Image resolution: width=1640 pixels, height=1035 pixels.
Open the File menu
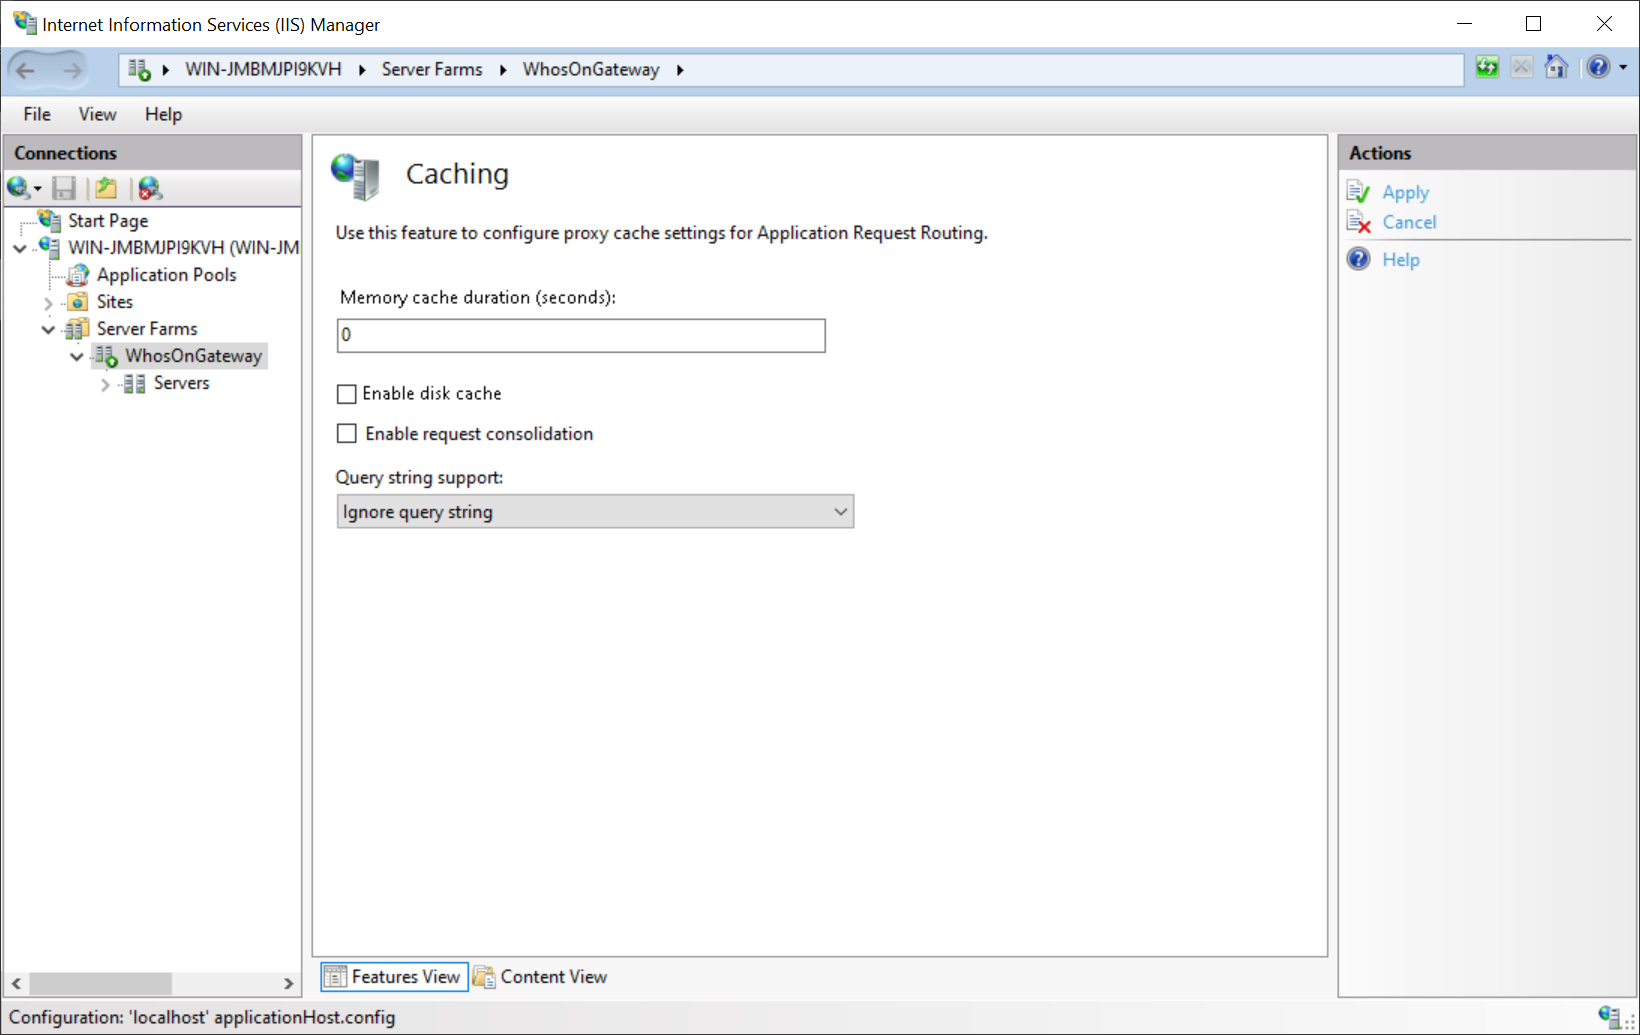pos(37,114)
